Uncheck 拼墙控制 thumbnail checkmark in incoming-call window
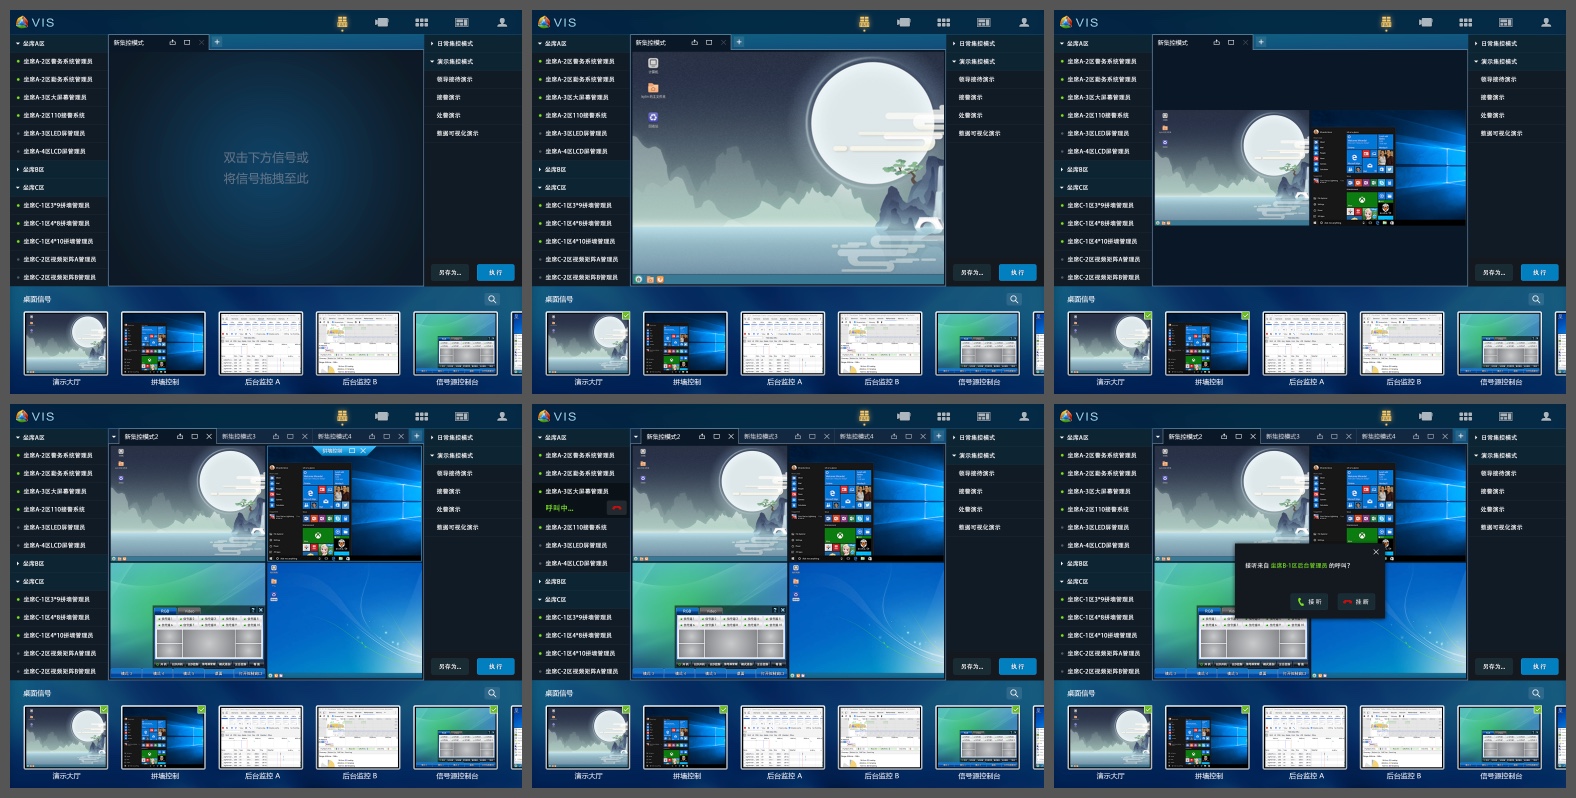 tap(1245, 710)
